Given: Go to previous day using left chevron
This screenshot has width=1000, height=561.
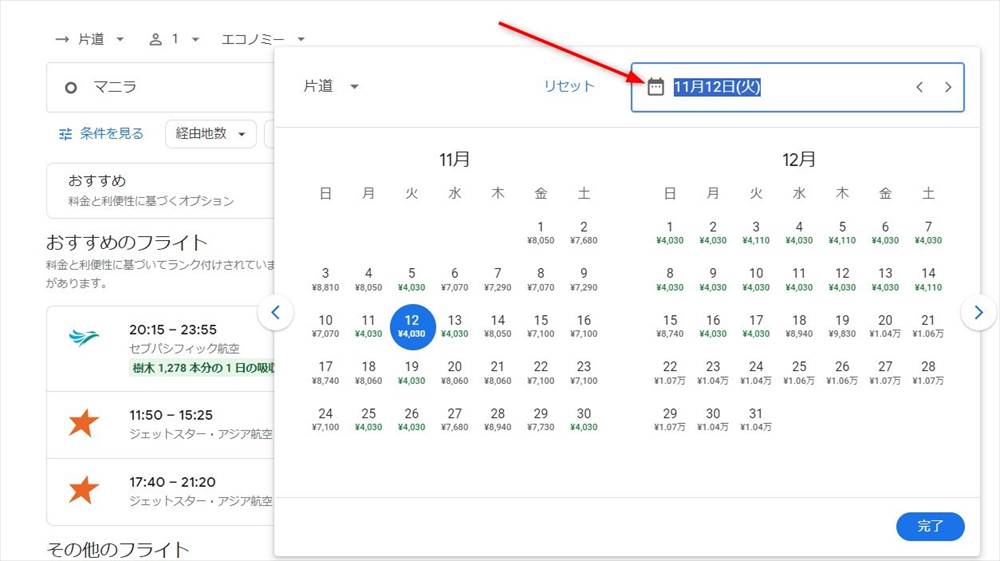Looking at the screenshot, I should 919,87.
